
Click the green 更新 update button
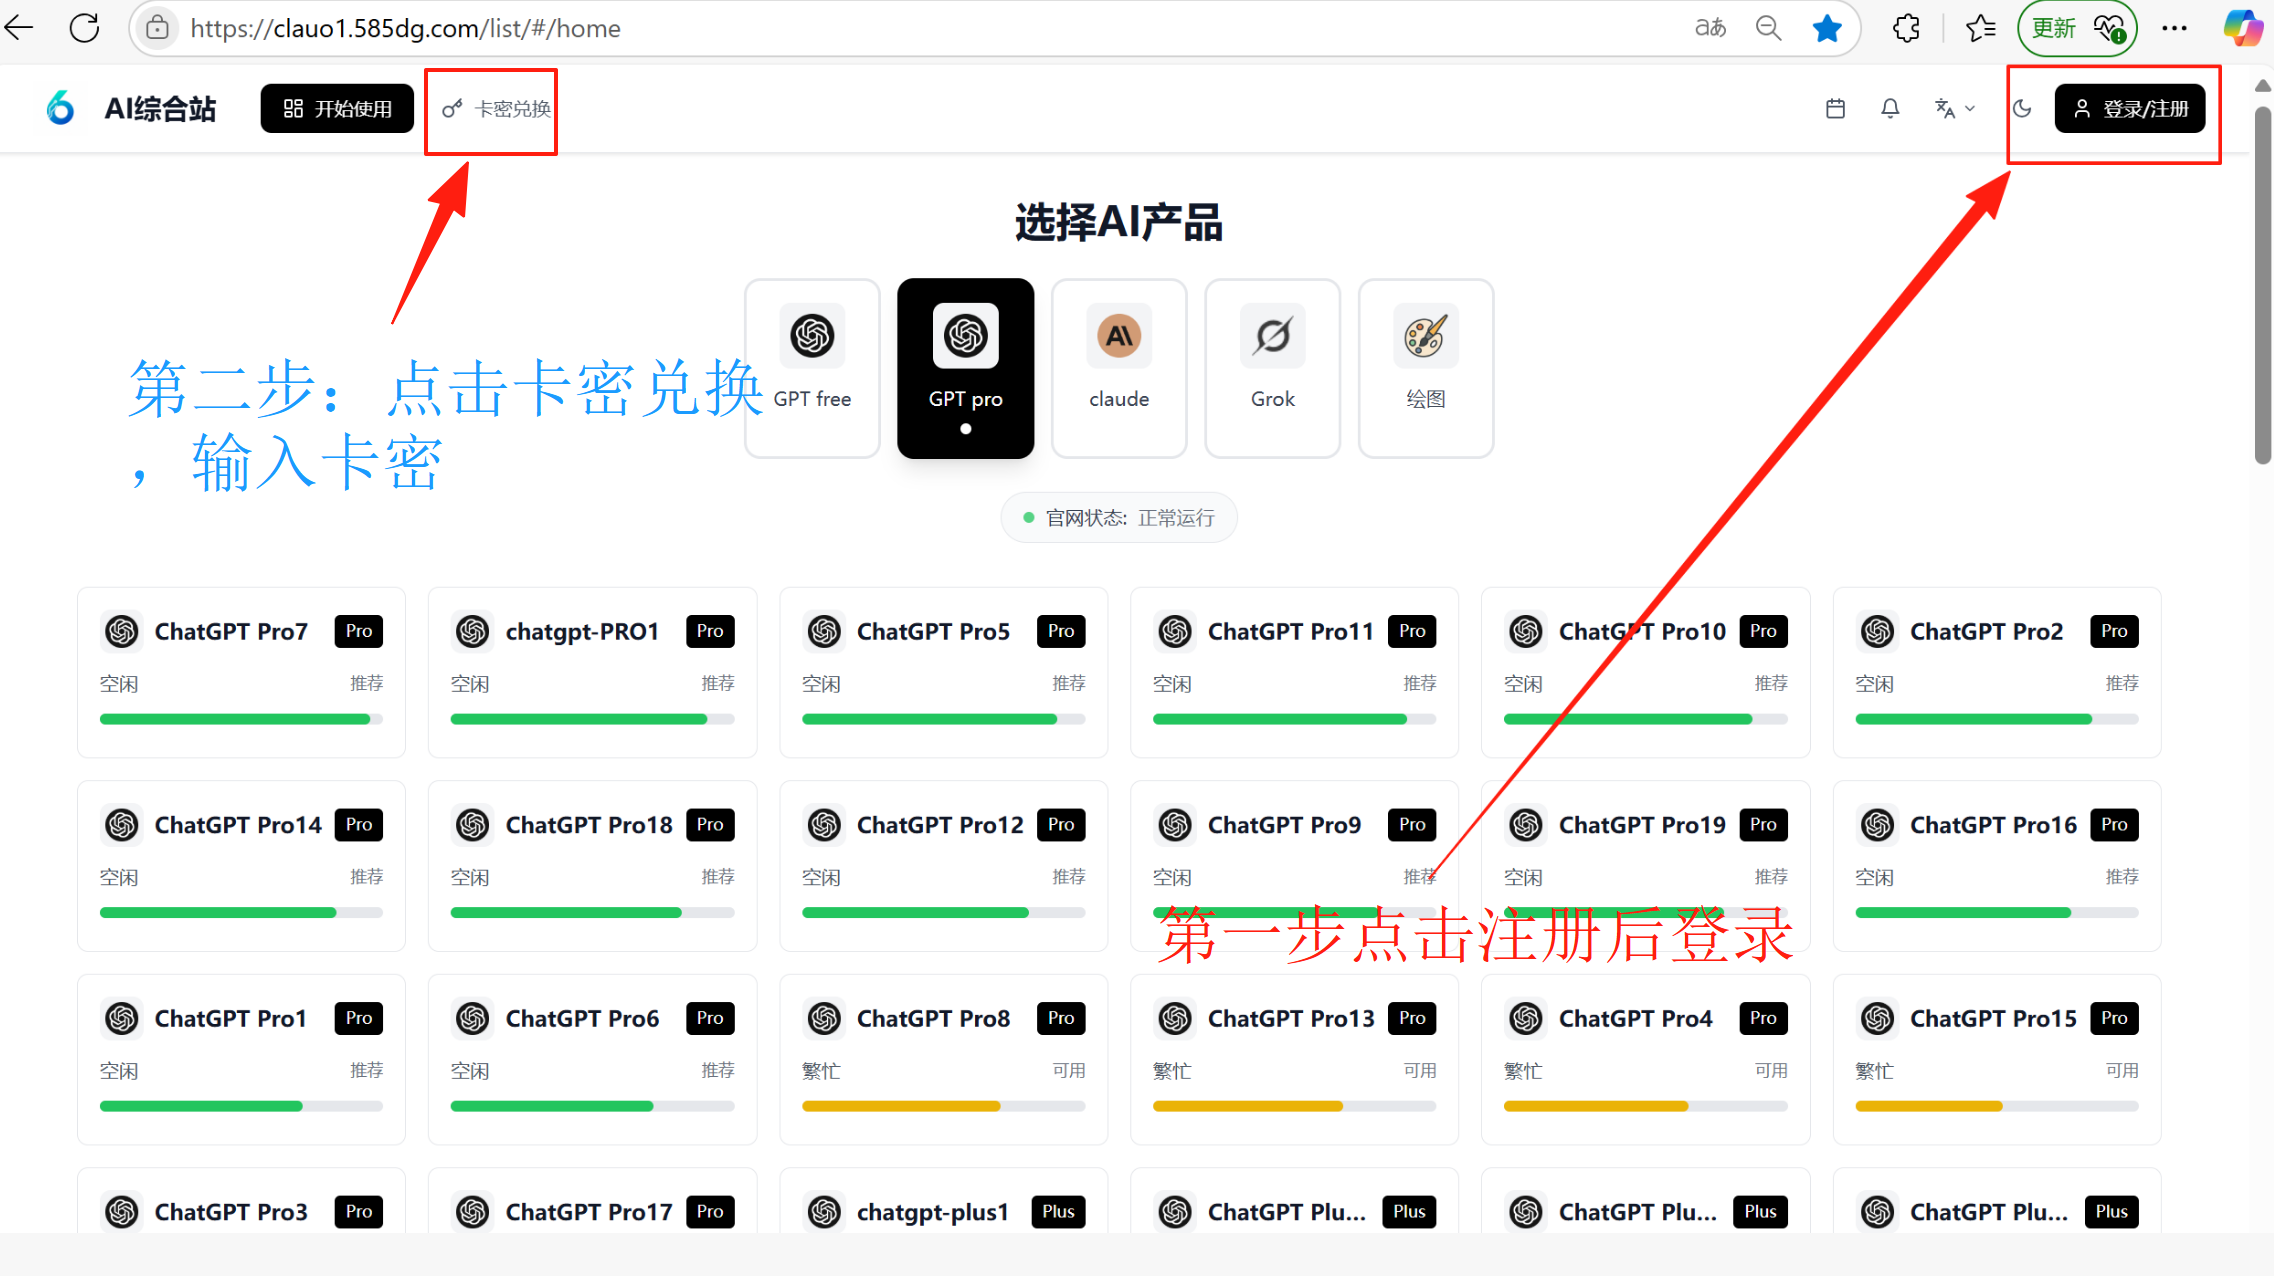(2077, 28)
